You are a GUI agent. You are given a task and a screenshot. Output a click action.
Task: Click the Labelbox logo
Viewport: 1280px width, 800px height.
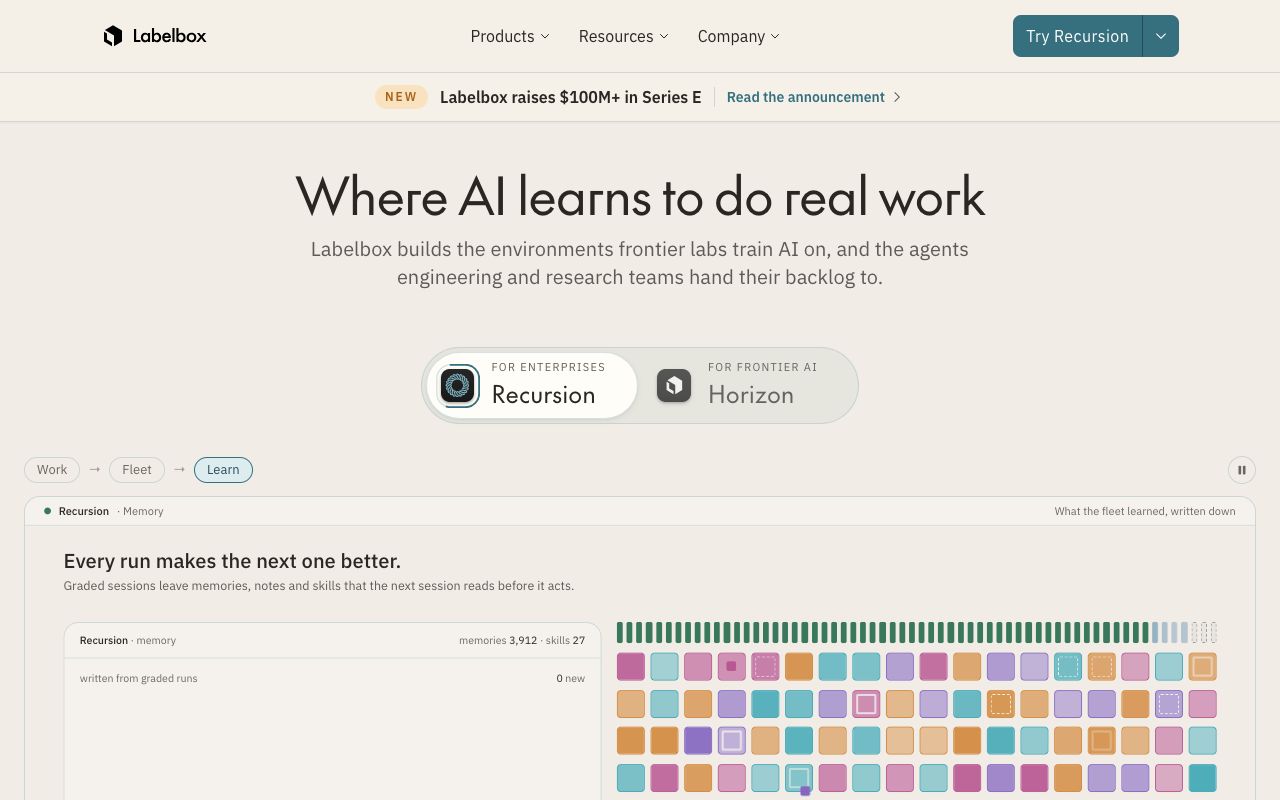155,36
